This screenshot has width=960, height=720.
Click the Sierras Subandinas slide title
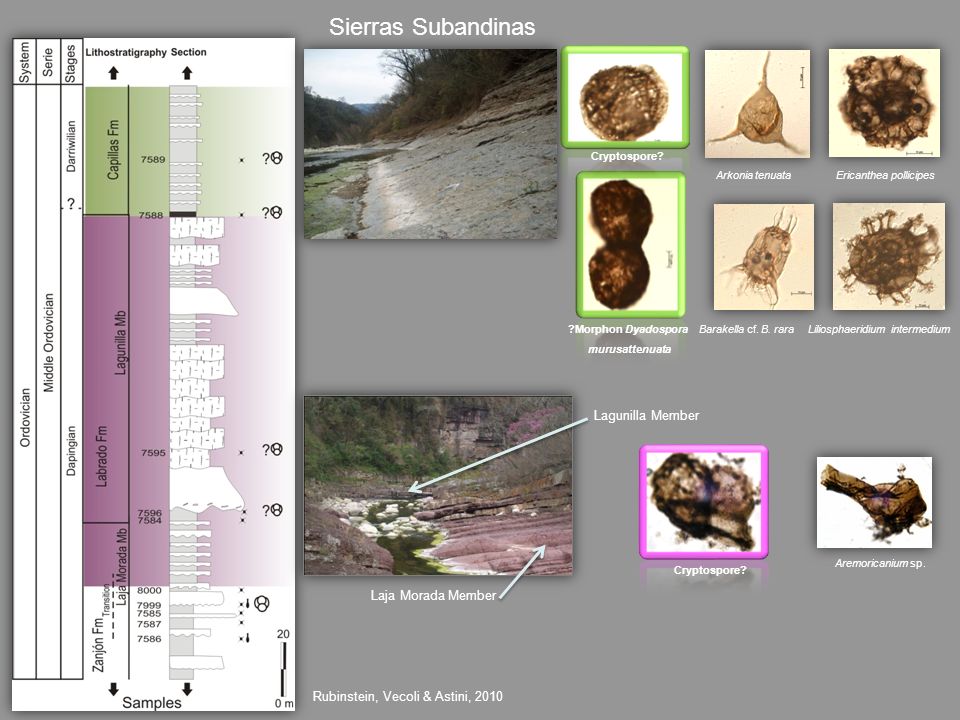[432, 26]
